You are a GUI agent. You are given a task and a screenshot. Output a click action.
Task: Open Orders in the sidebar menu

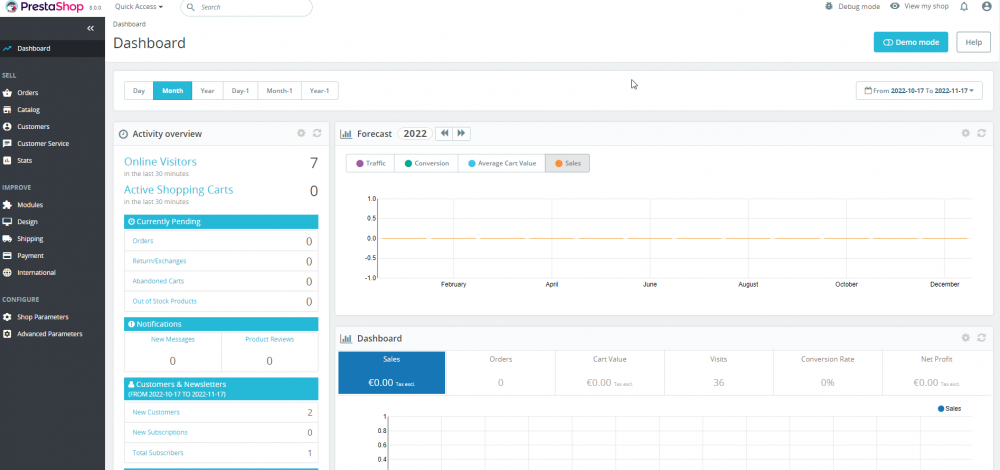pos(27,93)
